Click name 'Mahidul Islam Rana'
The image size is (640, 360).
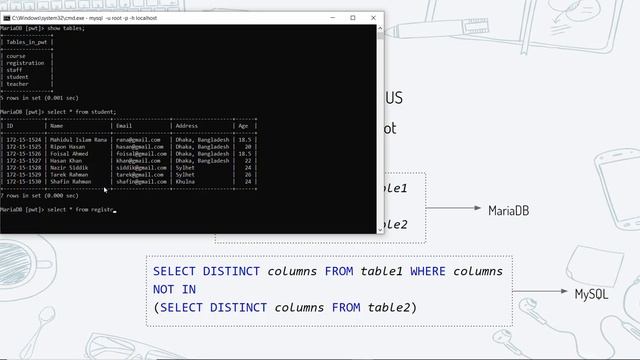pyautogui.click(x=78, y=140)
